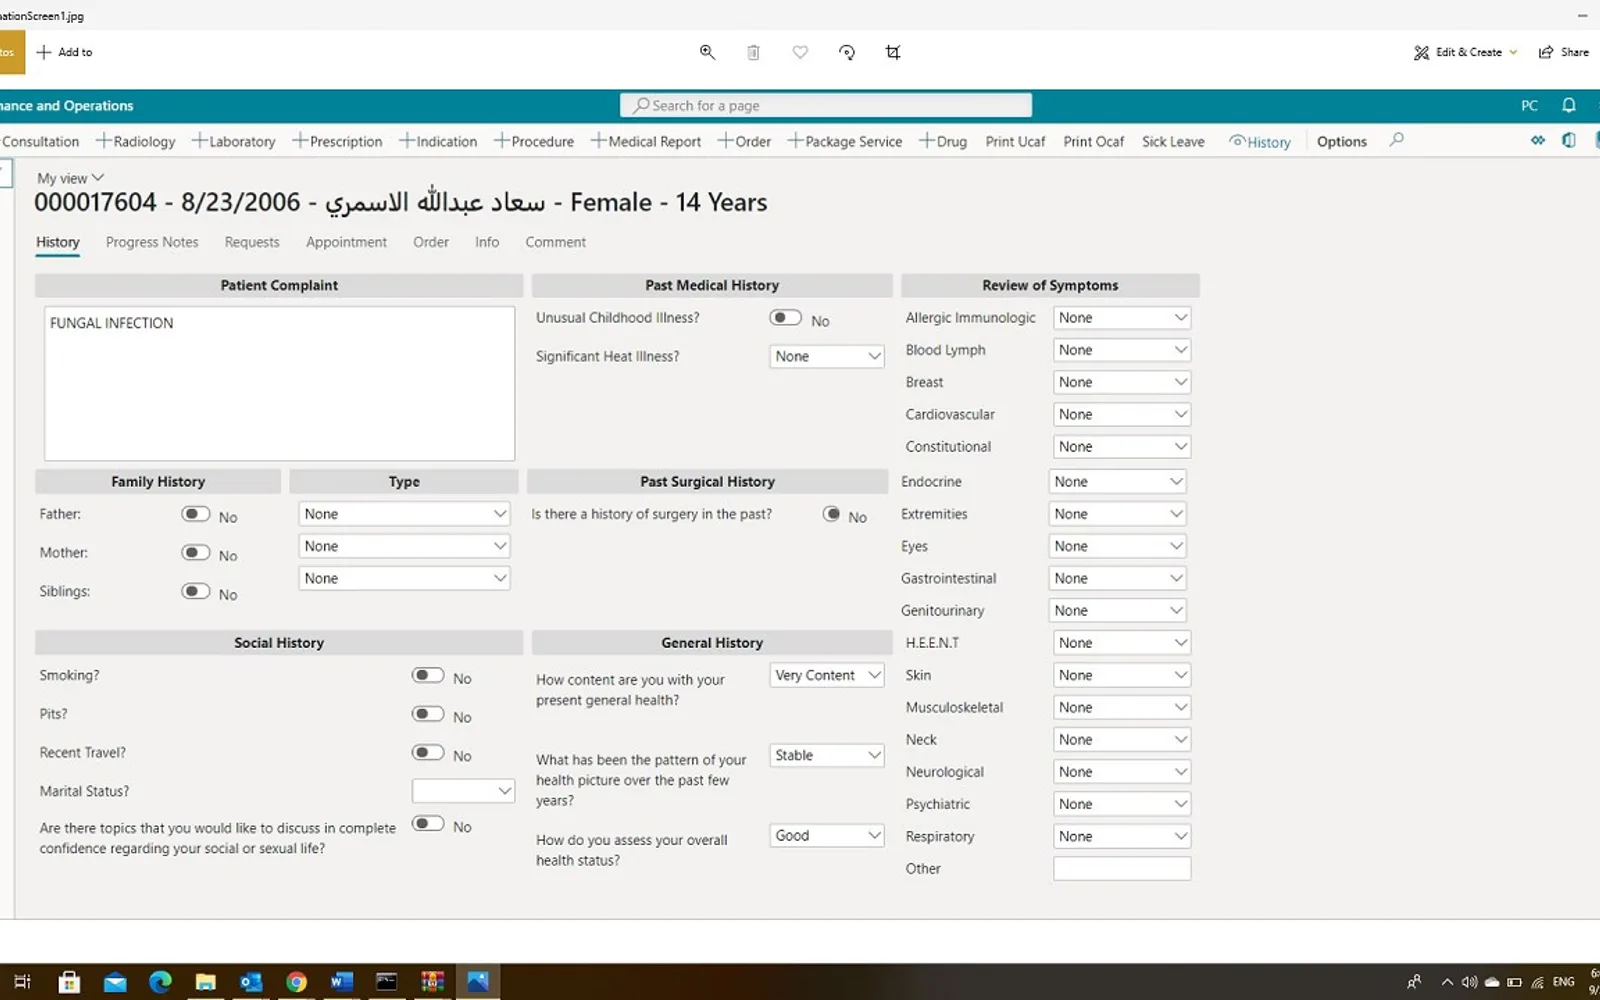Toggle Siblings family history switch
1600x1000 pixels.
pos(196,591)
